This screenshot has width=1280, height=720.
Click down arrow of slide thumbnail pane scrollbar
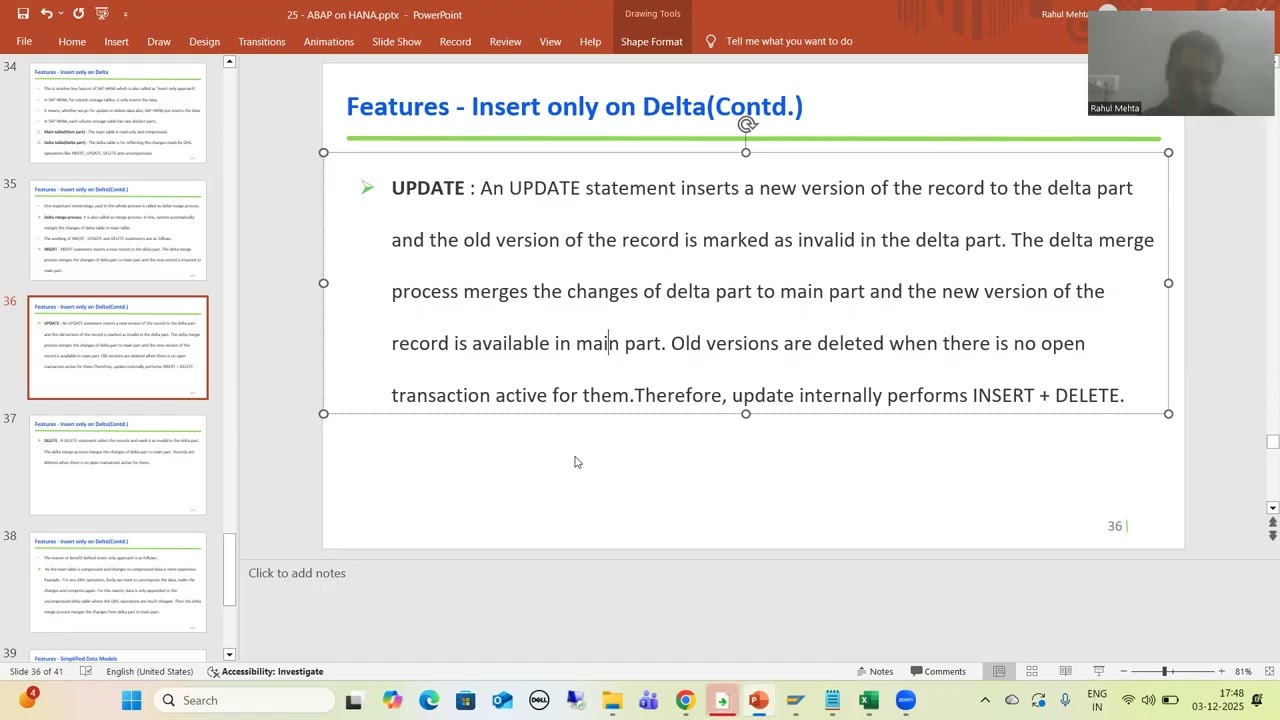229,654
